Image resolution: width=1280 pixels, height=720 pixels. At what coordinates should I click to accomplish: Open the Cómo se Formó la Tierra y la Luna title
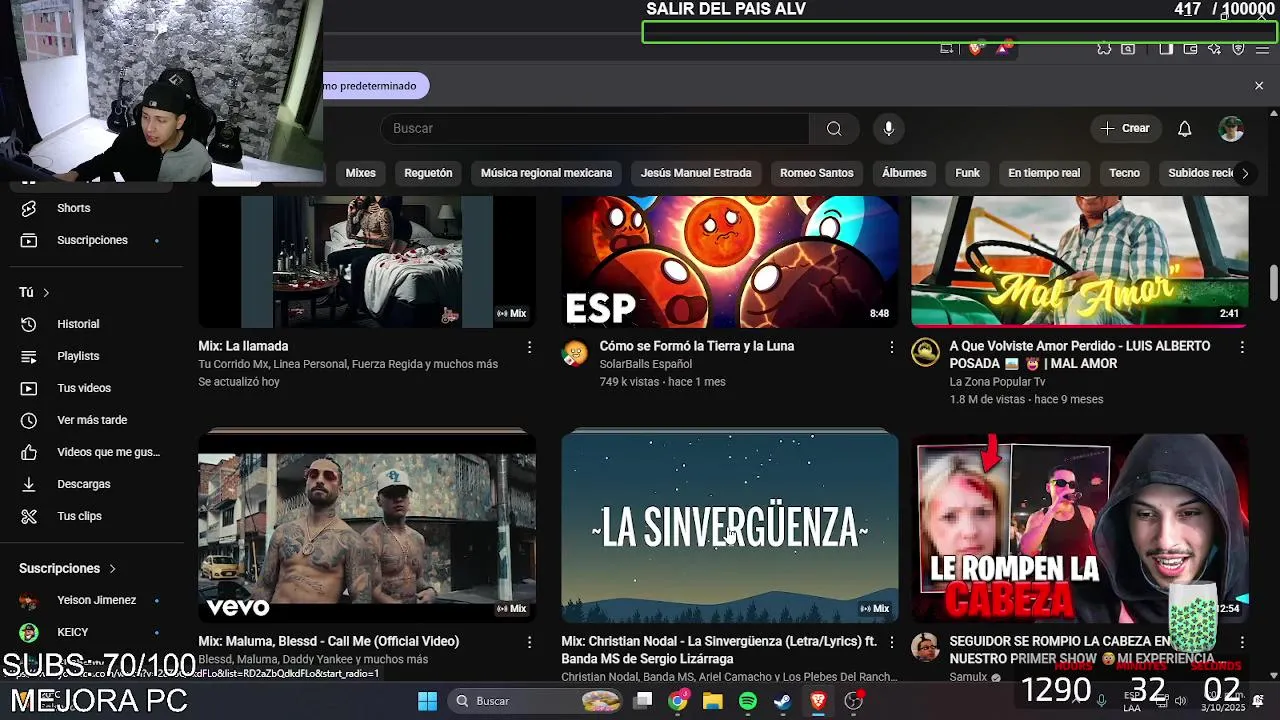click(696, 346)
